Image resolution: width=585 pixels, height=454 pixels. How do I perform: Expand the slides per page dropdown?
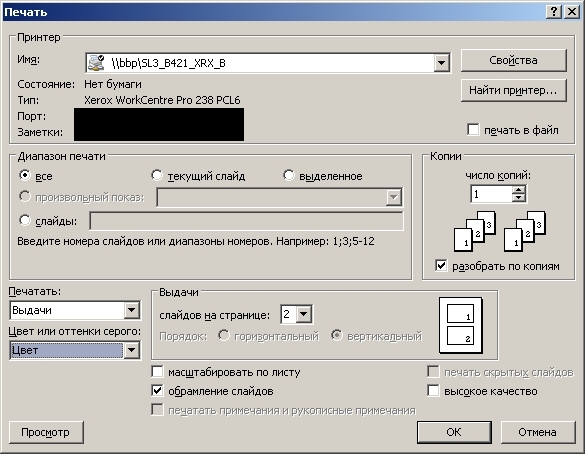(x=304, y=314)
